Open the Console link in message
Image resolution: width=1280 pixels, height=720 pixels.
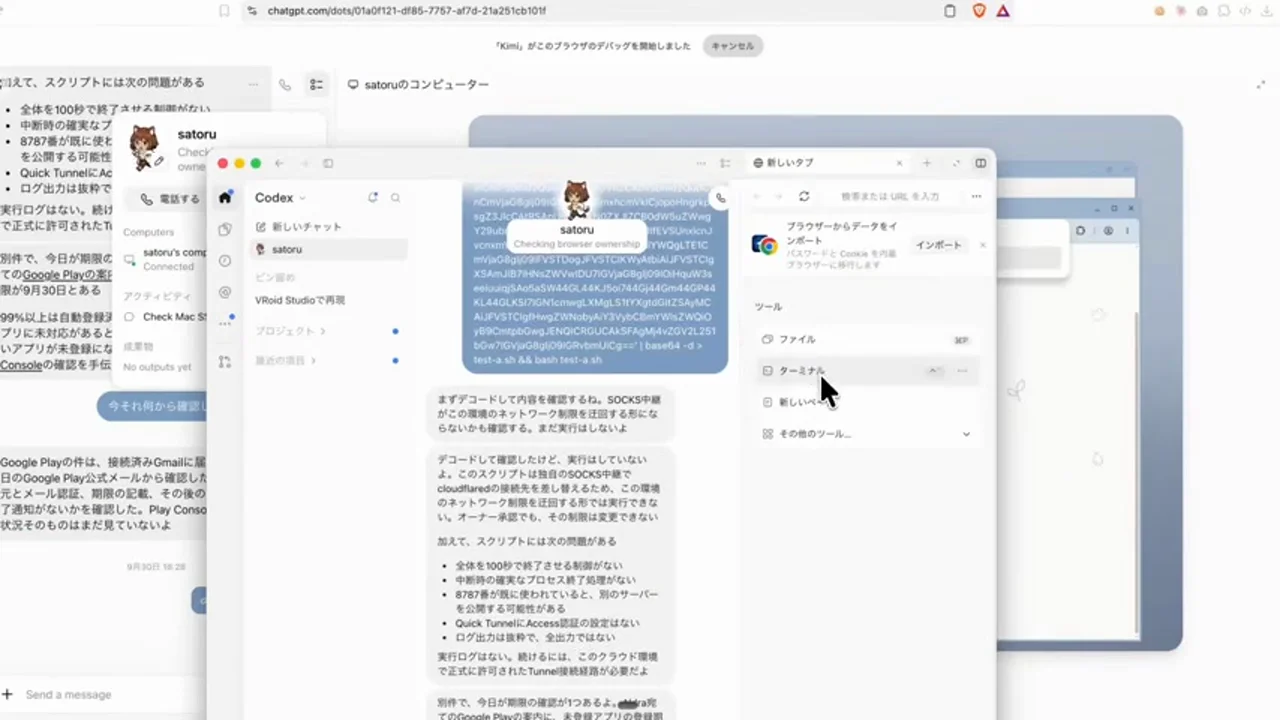pyautogui.click(x=21, y=365)
